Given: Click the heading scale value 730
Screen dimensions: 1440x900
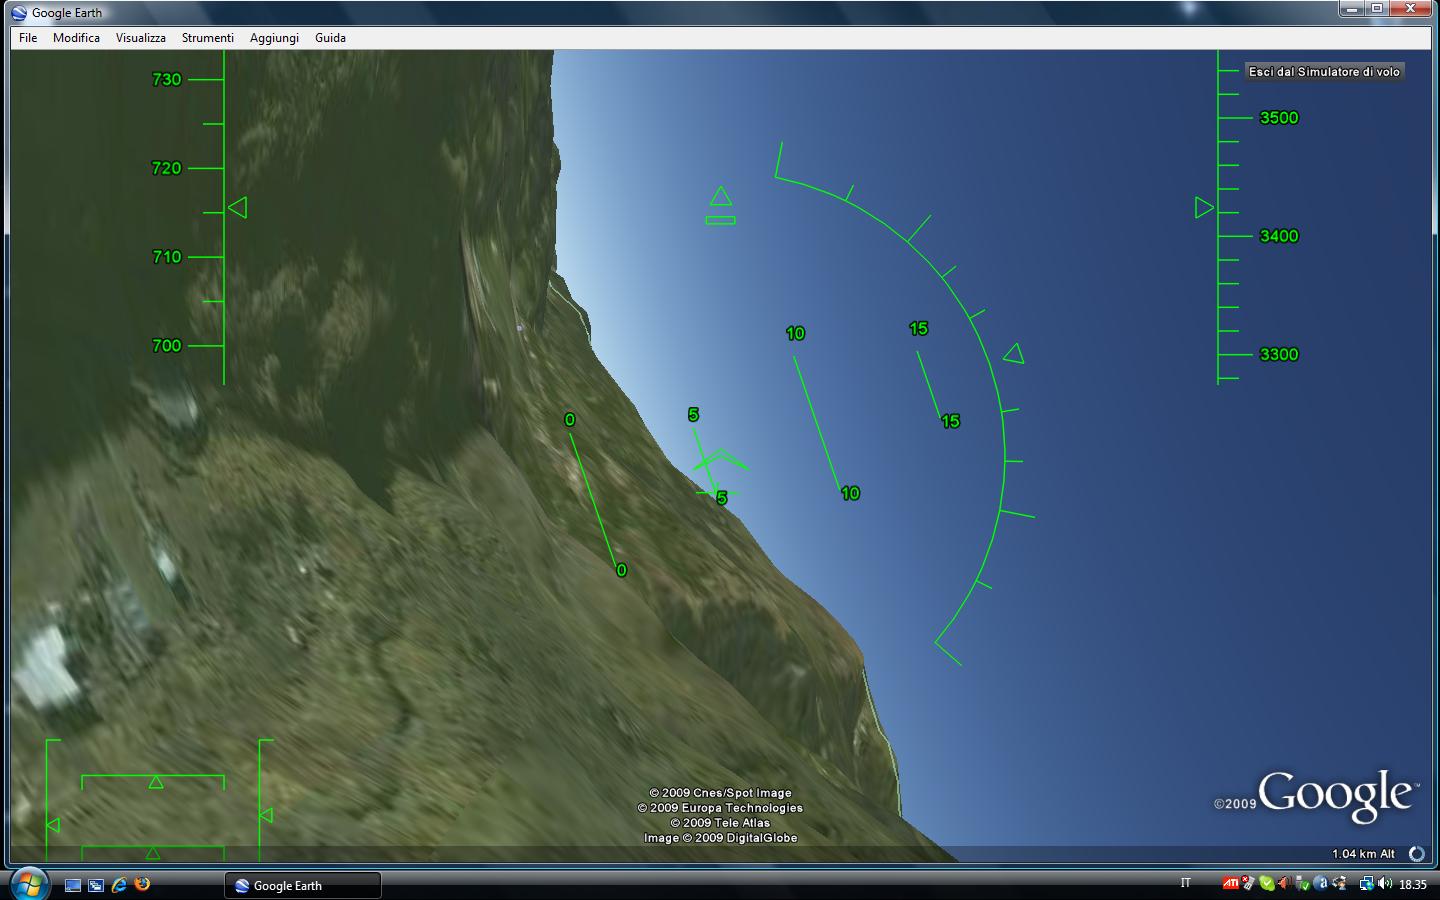Looking at the screenshot, I should point(167,80).
